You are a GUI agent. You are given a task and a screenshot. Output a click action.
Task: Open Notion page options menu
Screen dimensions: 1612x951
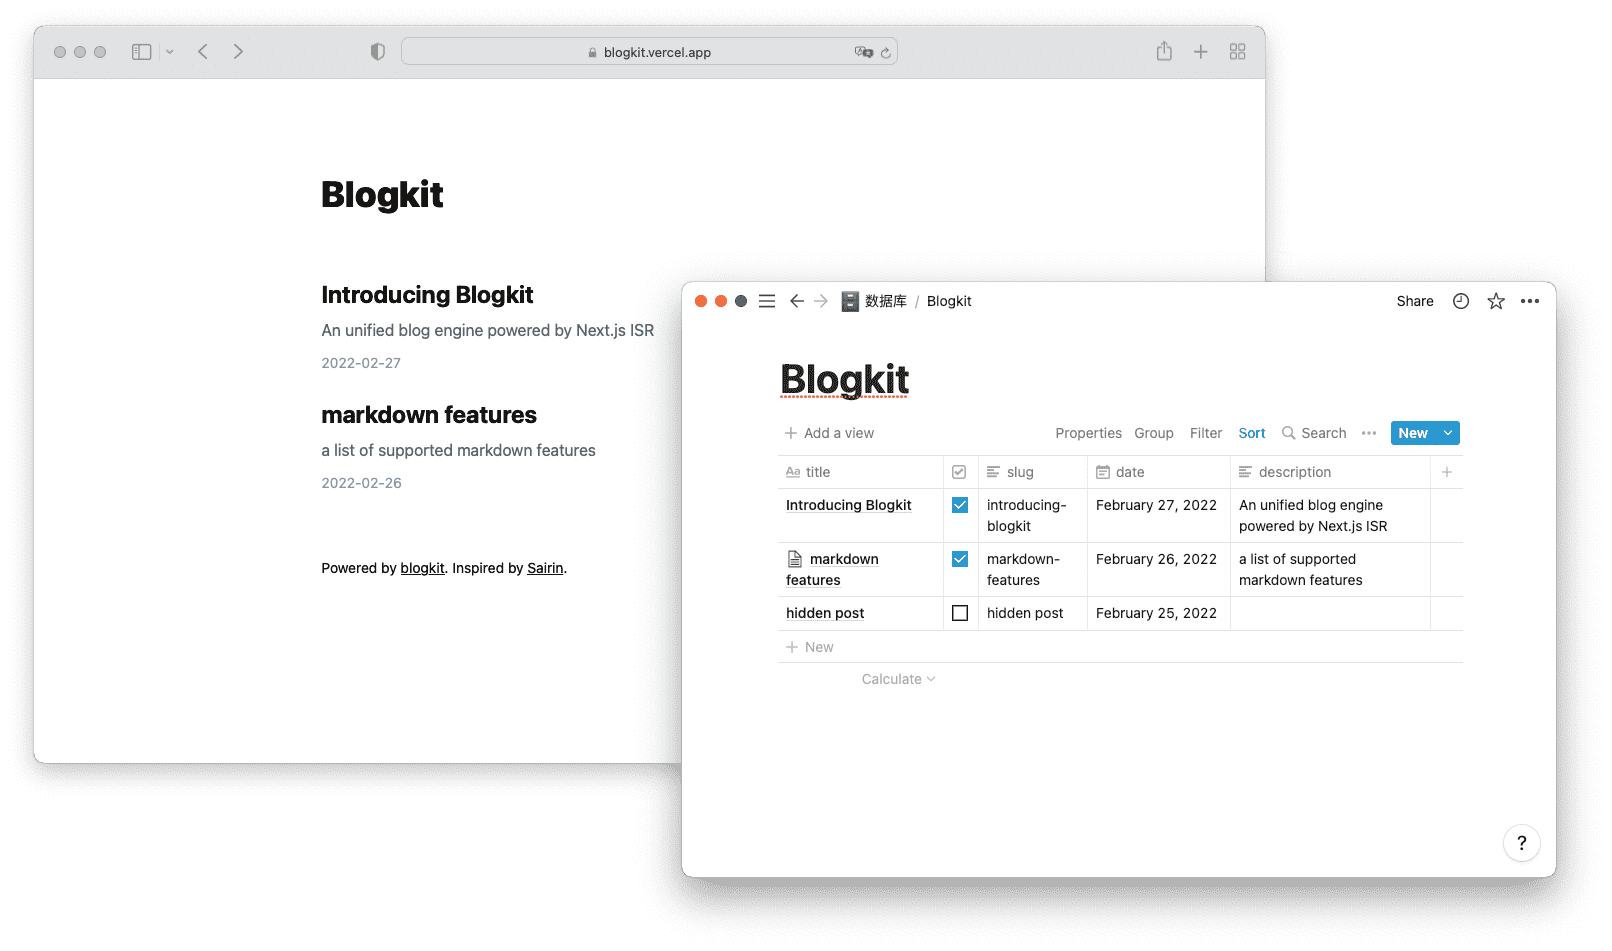[1530, 301]
